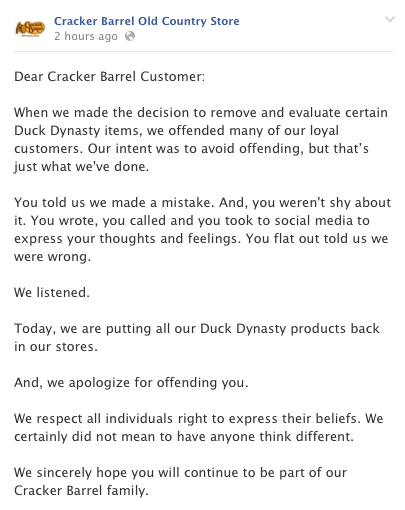405x510 pixels.
Task: Click the 'We listened.' line
Action: pos(52,292)
